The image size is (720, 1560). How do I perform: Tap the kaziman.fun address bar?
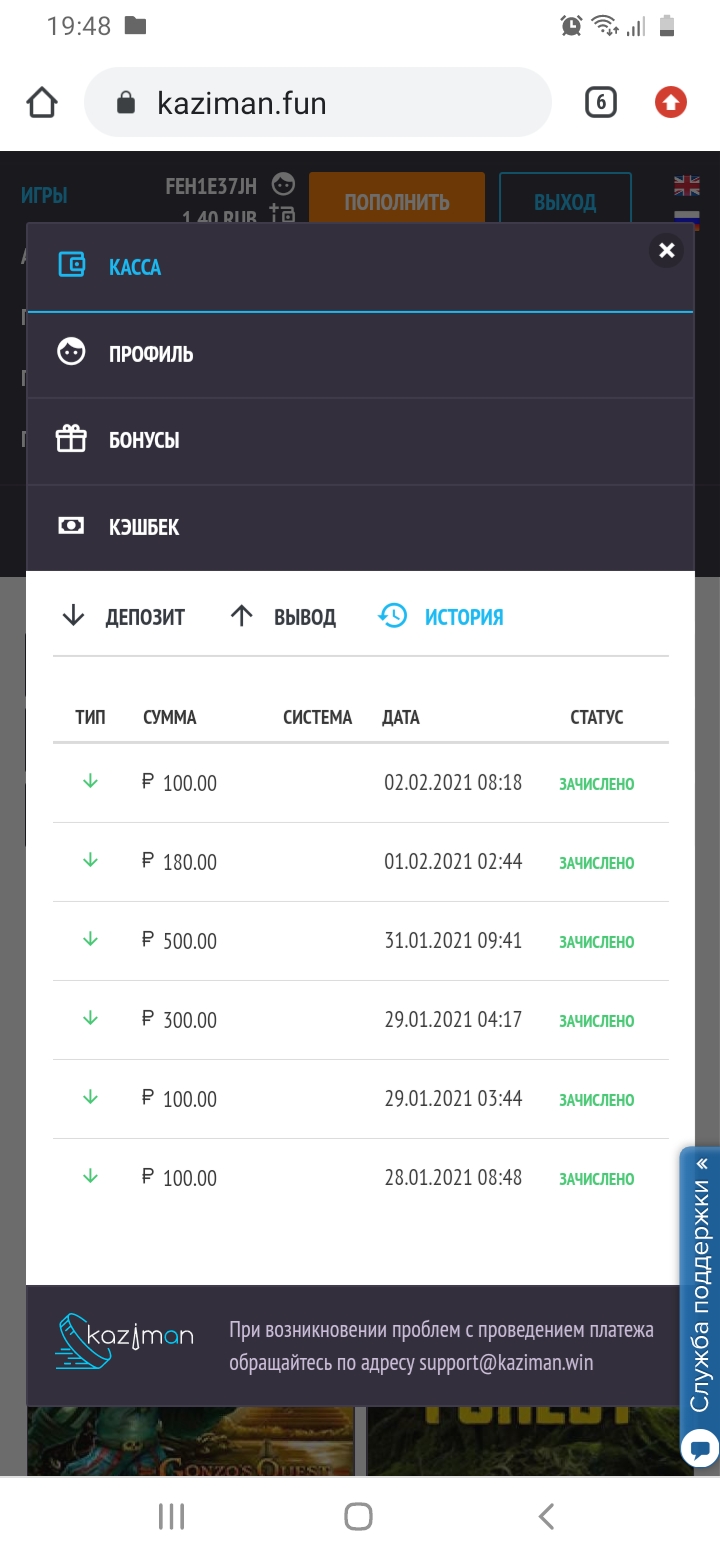click(x=318, y=103)
